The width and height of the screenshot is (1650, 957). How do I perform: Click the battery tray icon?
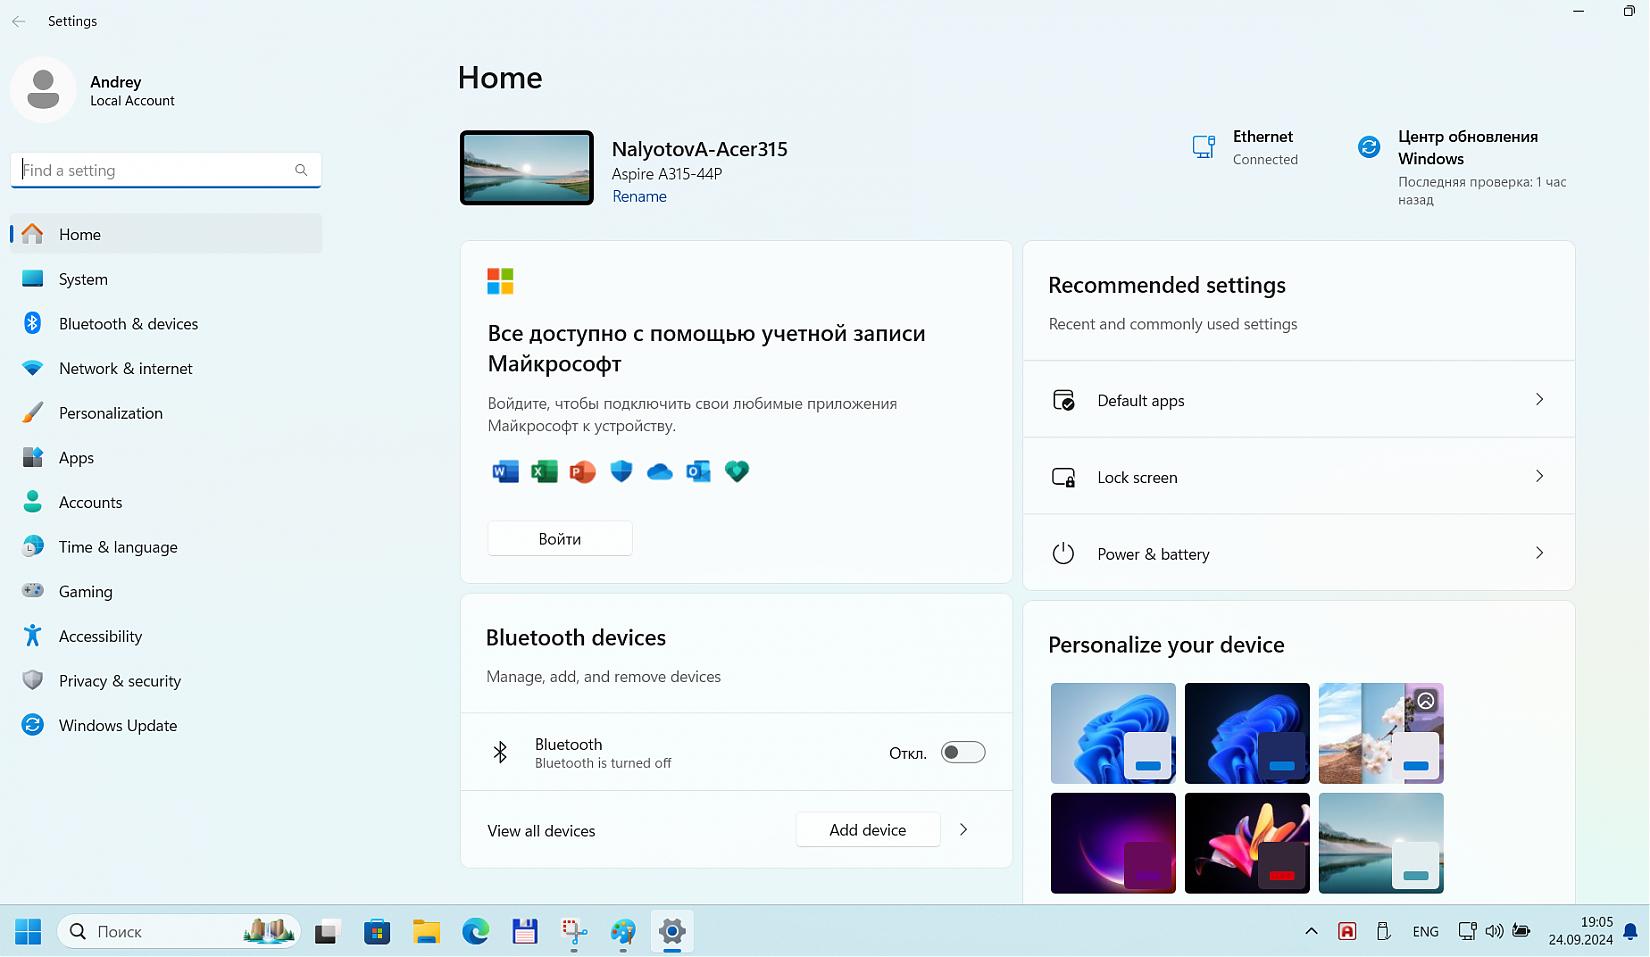(1521, 932)
